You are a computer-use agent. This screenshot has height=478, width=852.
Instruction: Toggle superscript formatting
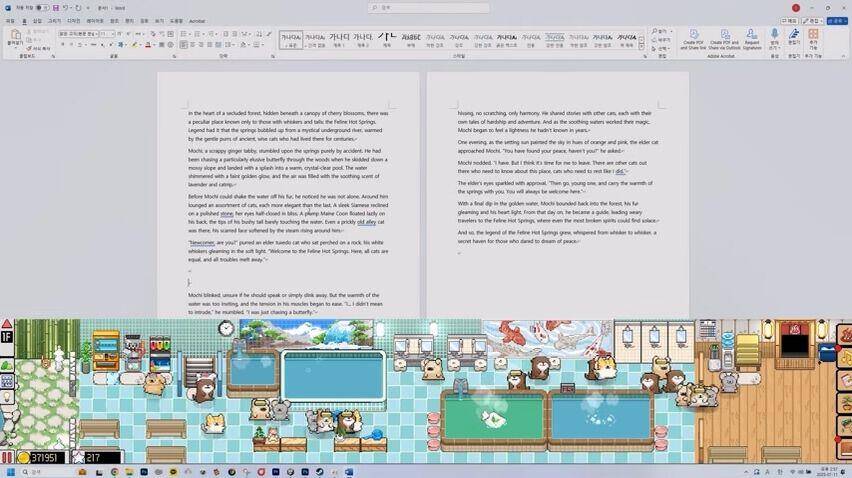(x=111, y=45)
